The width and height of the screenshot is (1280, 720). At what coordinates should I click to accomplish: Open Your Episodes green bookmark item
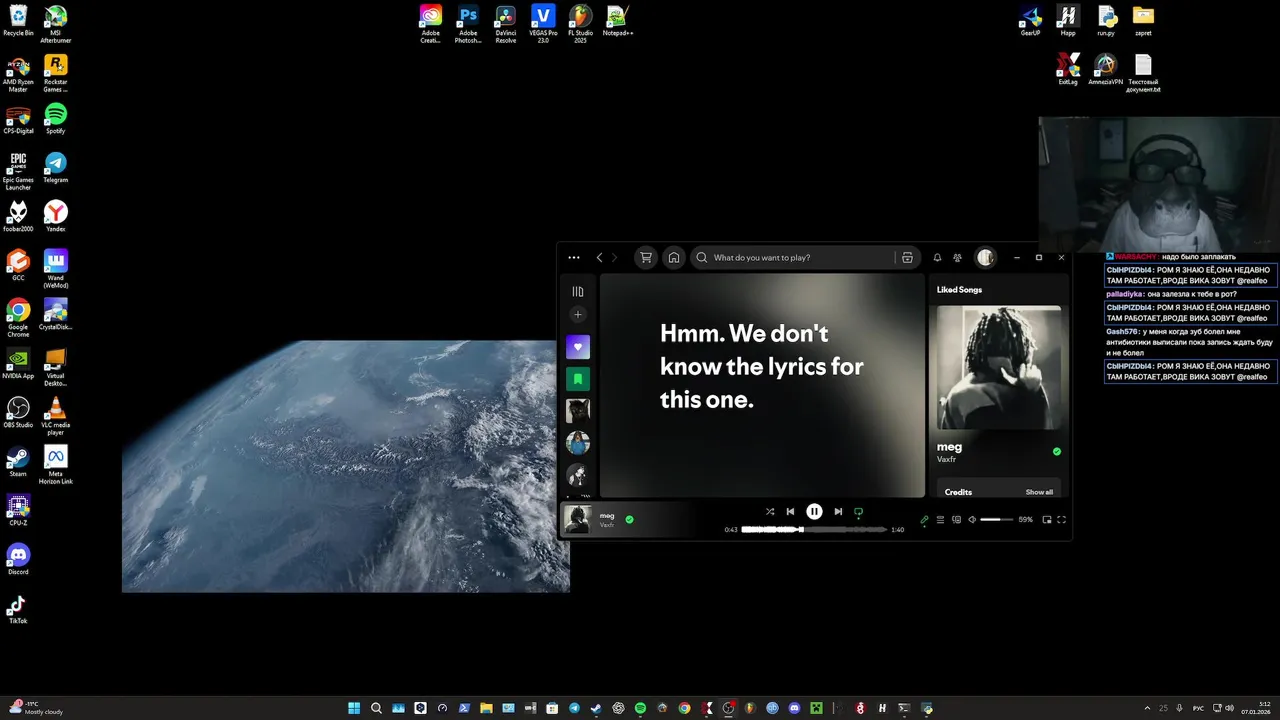click(x=578, y=379)
